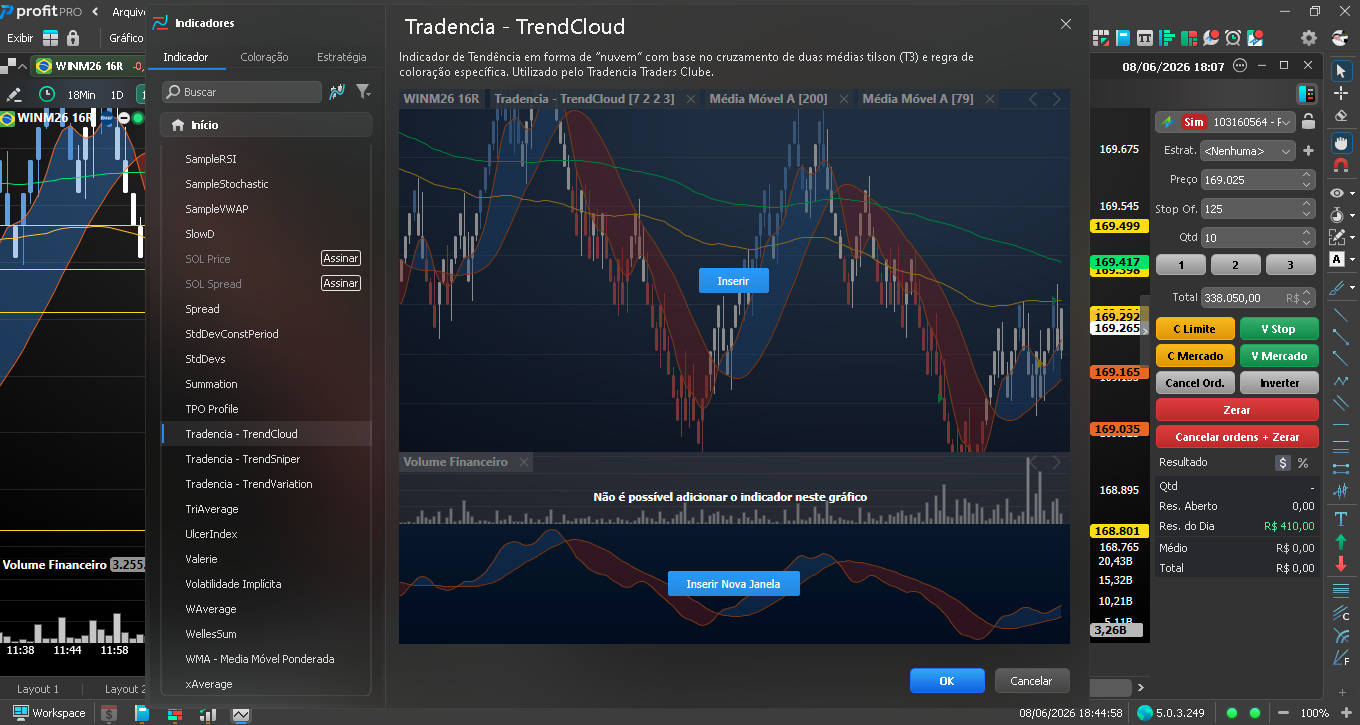Zoom in with the status bar plus
Image resolution: width=1360 pixels, height=725 pixels.
(1346, 713)
